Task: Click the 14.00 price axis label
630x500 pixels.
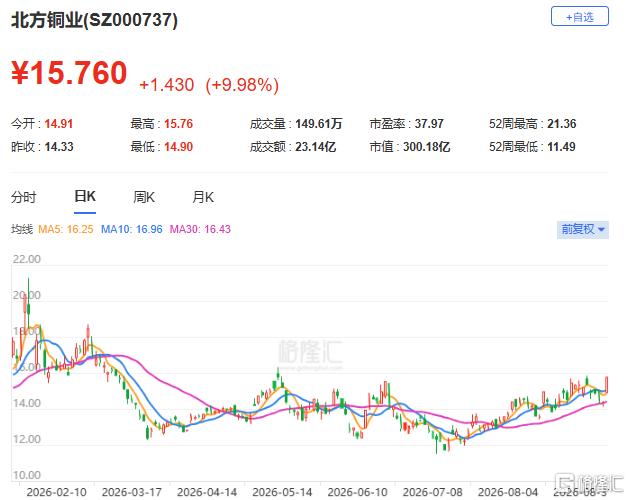Action: pyautogui.click(x=27, y=403)
